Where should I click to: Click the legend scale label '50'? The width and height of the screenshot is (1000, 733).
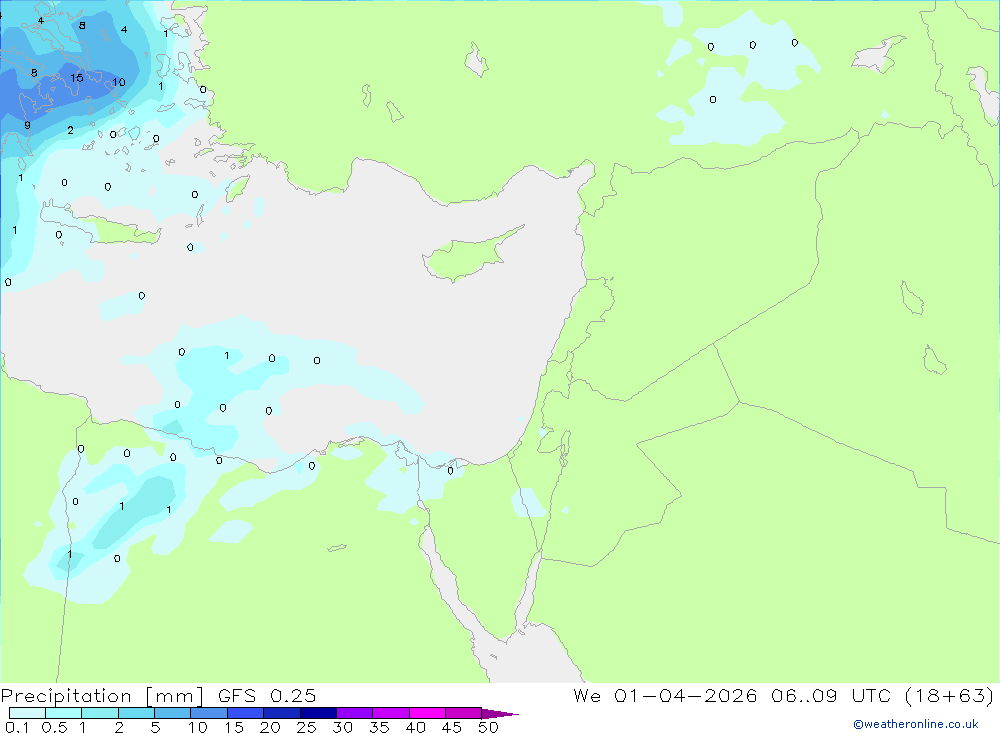(488, 727)
